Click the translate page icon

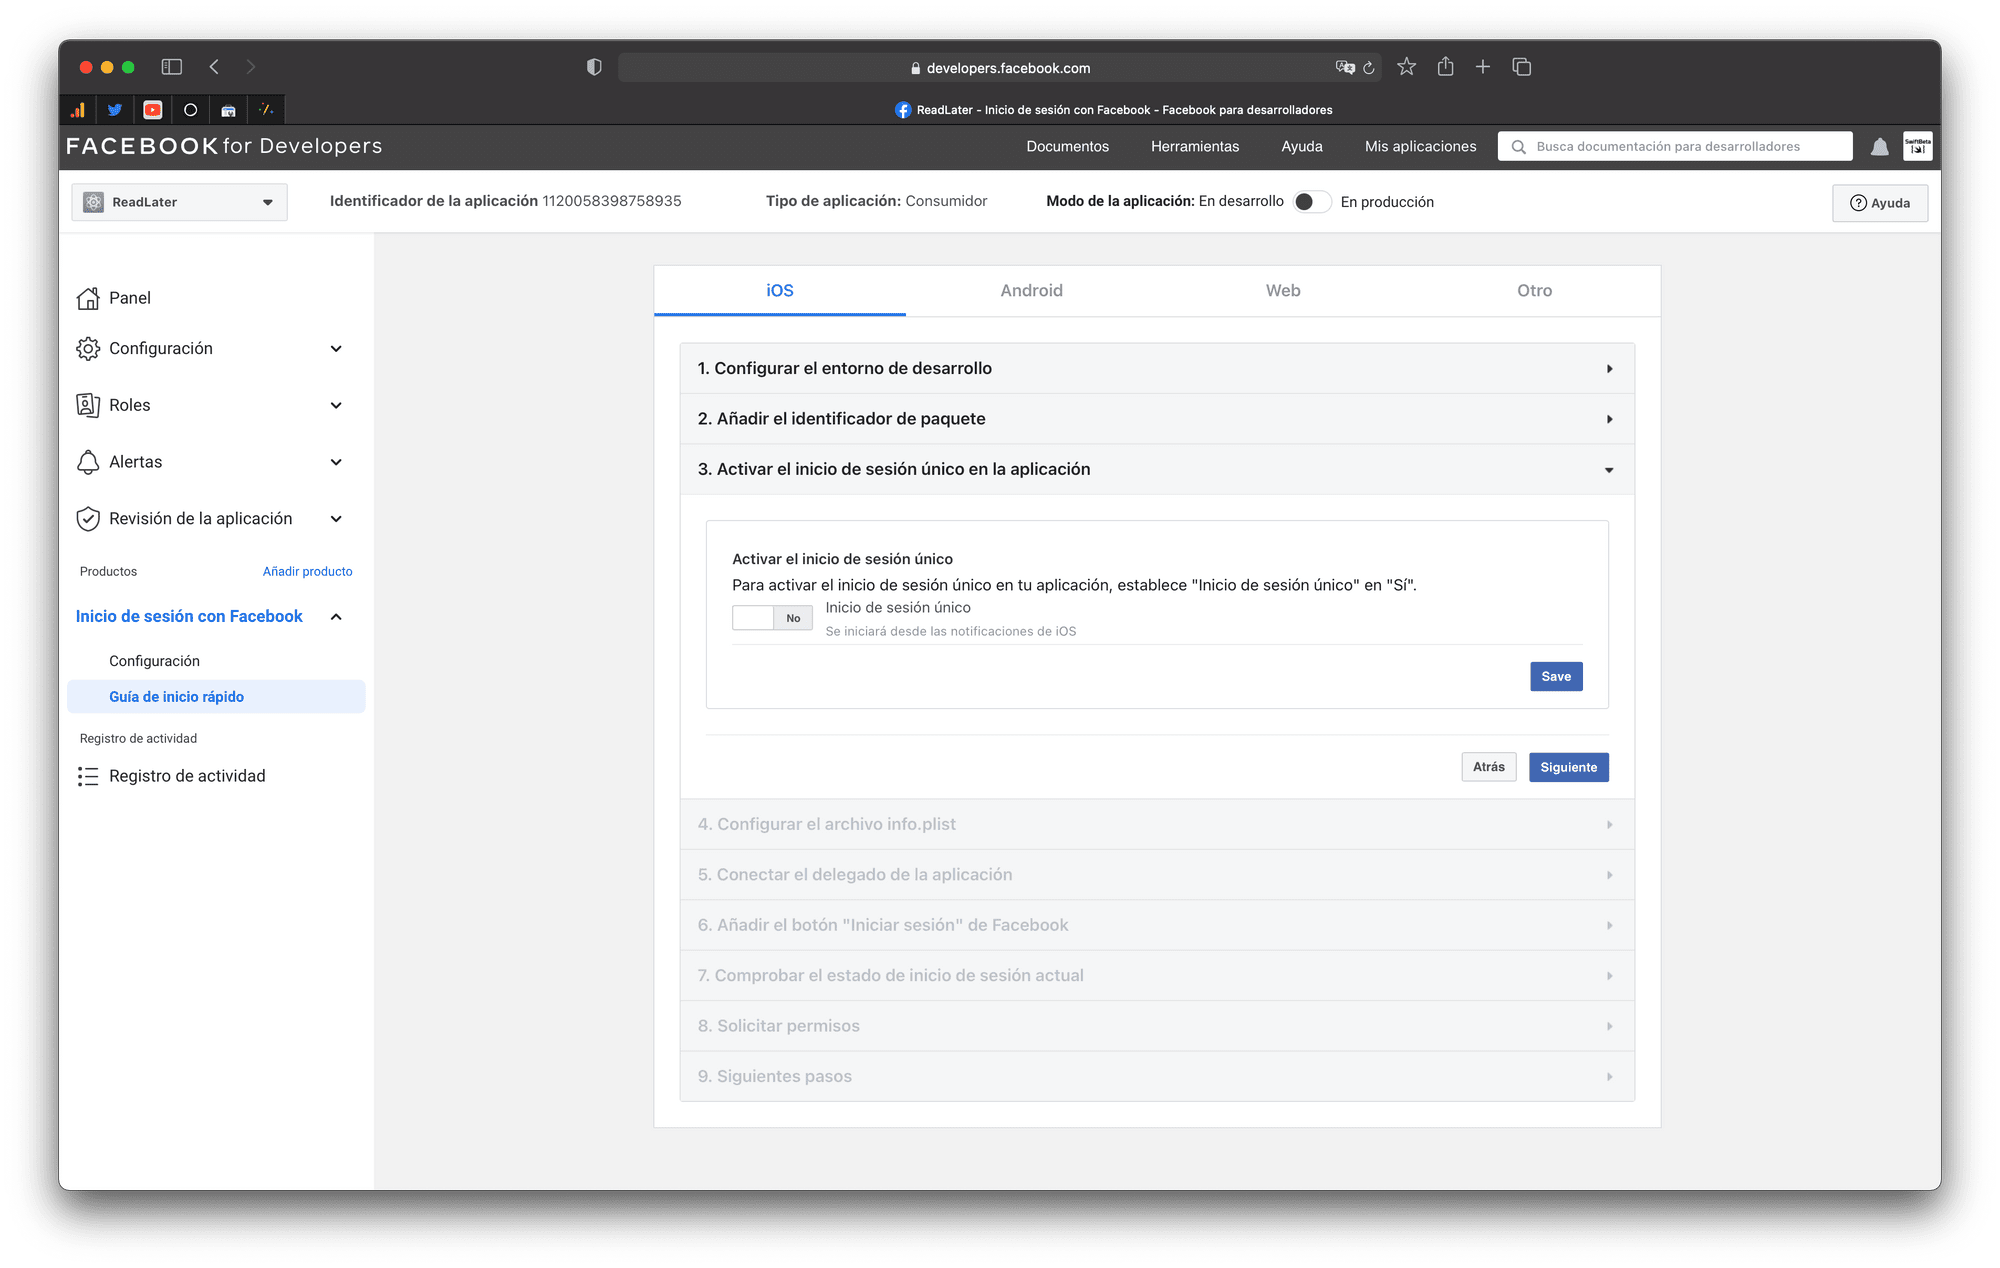[x=1345, y=68]
